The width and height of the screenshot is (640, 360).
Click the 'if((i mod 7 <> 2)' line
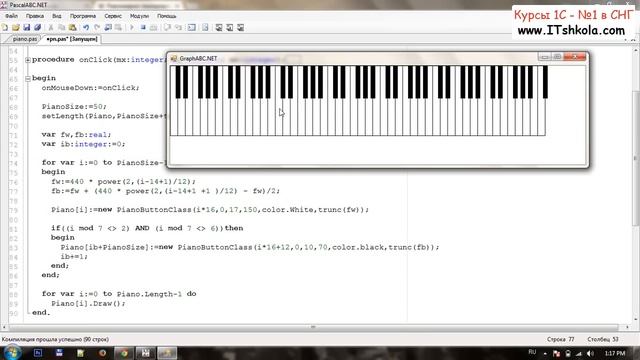147,228
